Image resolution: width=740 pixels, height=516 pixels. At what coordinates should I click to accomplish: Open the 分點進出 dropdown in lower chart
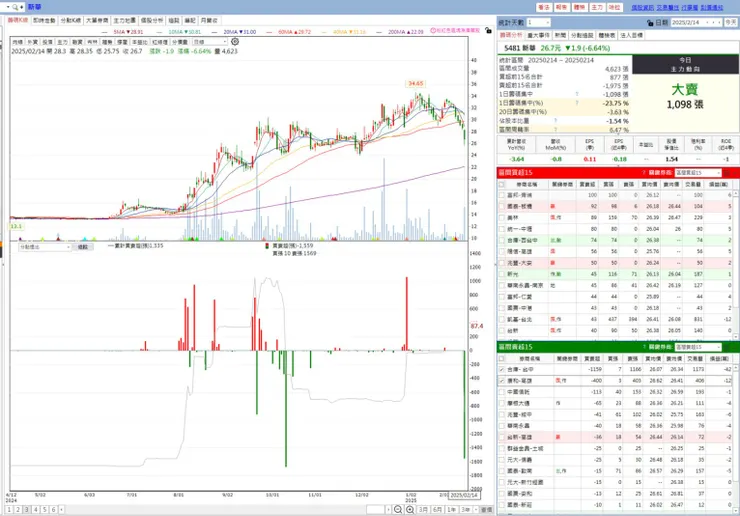[x=44, y=247]
